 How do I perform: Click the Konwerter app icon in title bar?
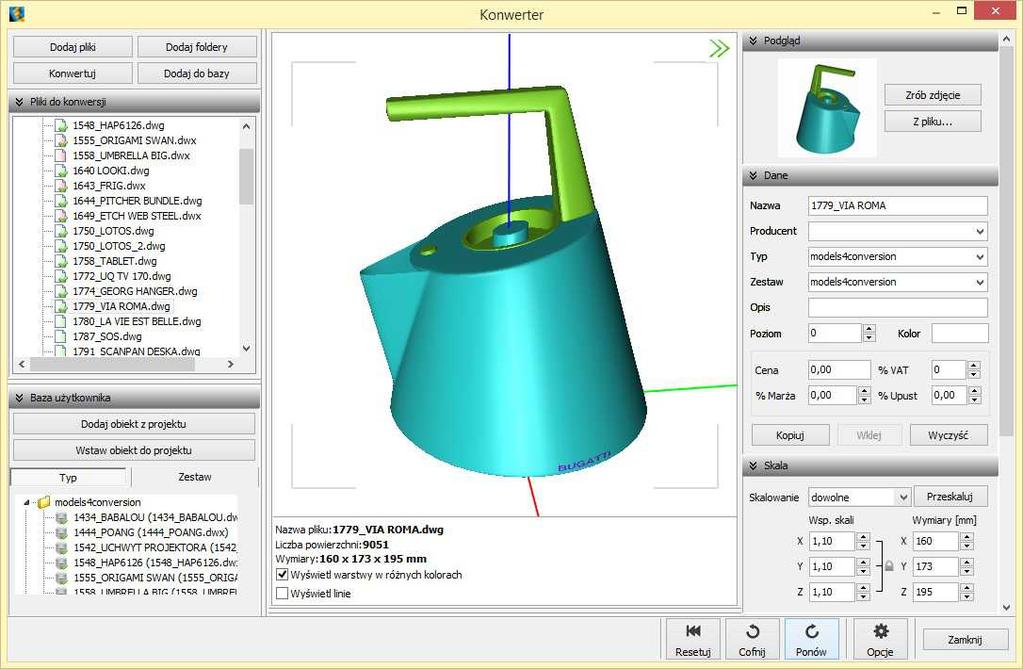(17, 13)
